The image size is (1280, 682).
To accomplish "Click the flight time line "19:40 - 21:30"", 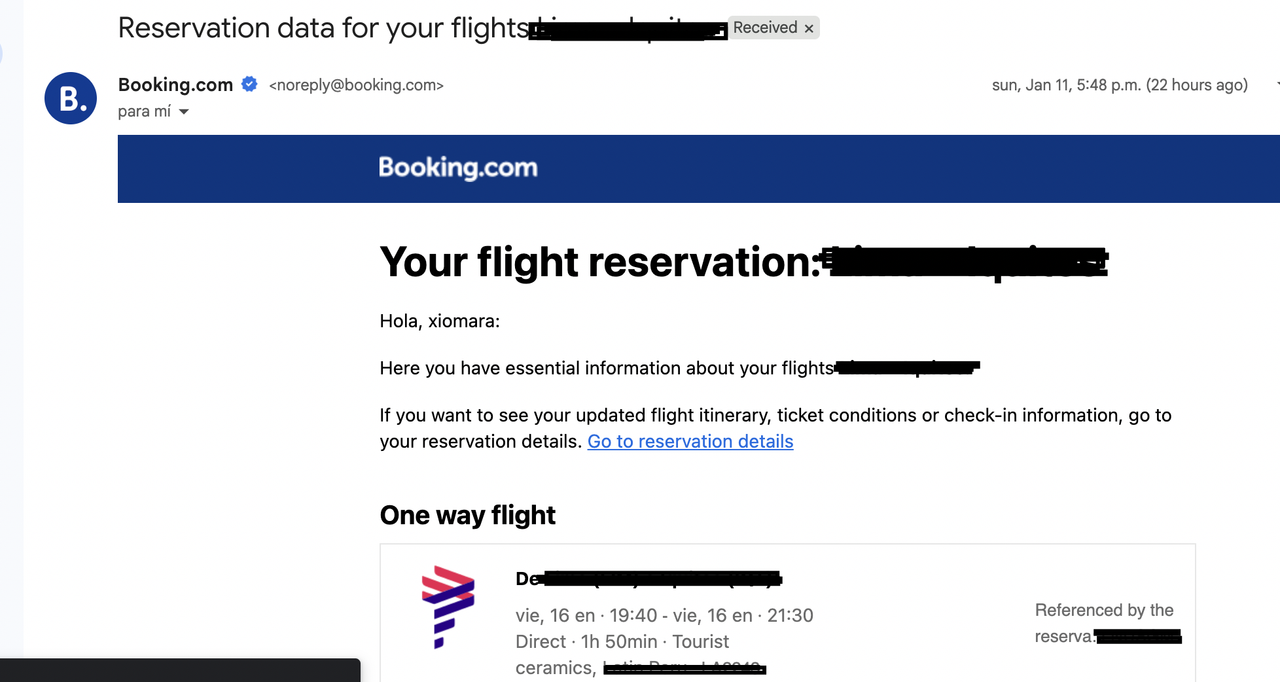I will (664, 615).
